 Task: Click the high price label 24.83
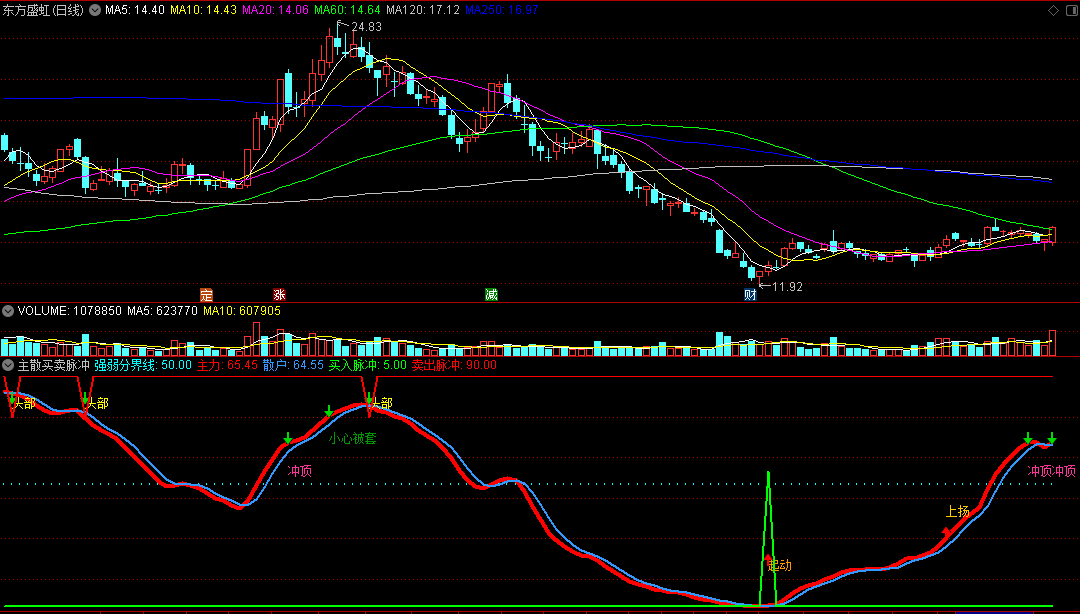click(366, 27)
